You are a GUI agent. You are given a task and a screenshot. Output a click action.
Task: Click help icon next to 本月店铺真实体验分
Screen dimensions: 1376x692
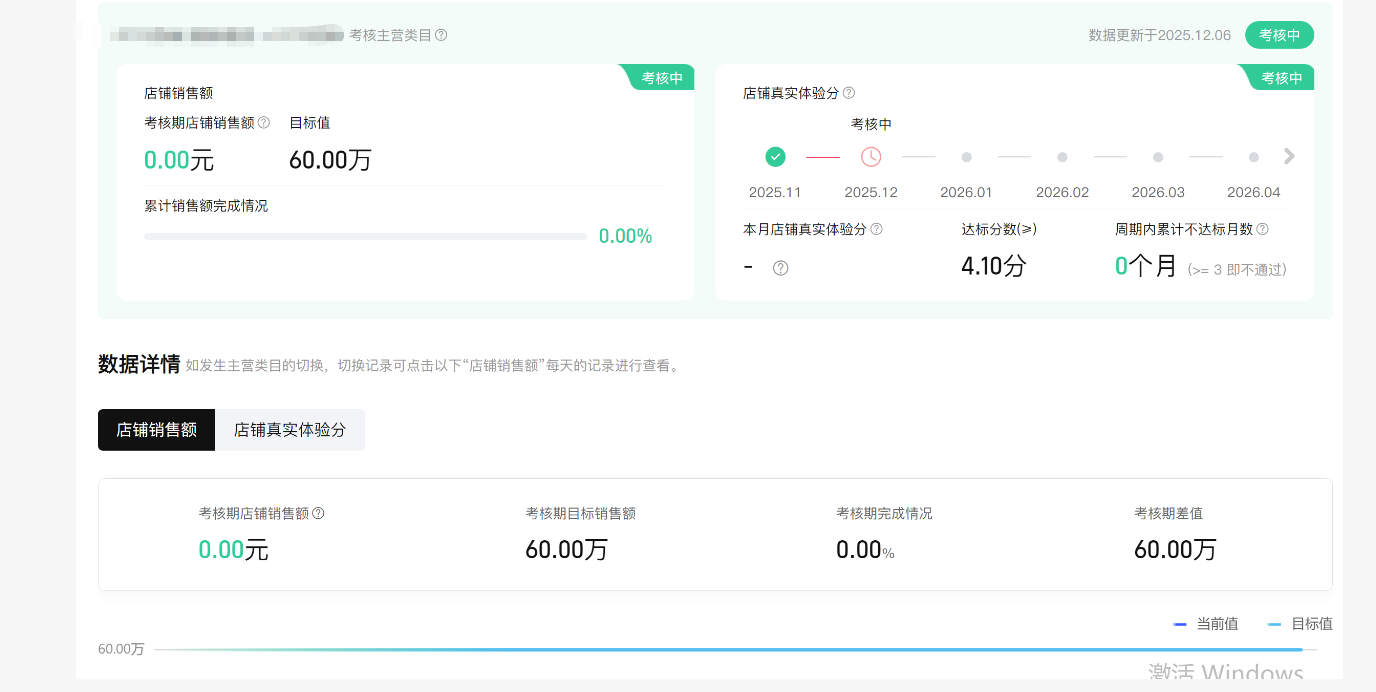[x=876, y=229]
